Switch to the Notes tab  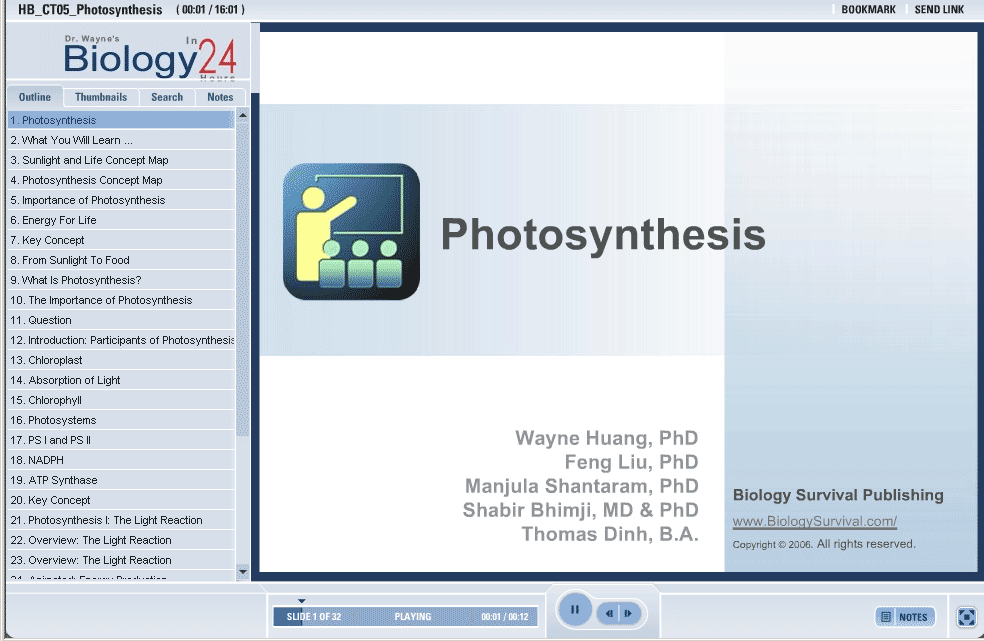(220, 97)
